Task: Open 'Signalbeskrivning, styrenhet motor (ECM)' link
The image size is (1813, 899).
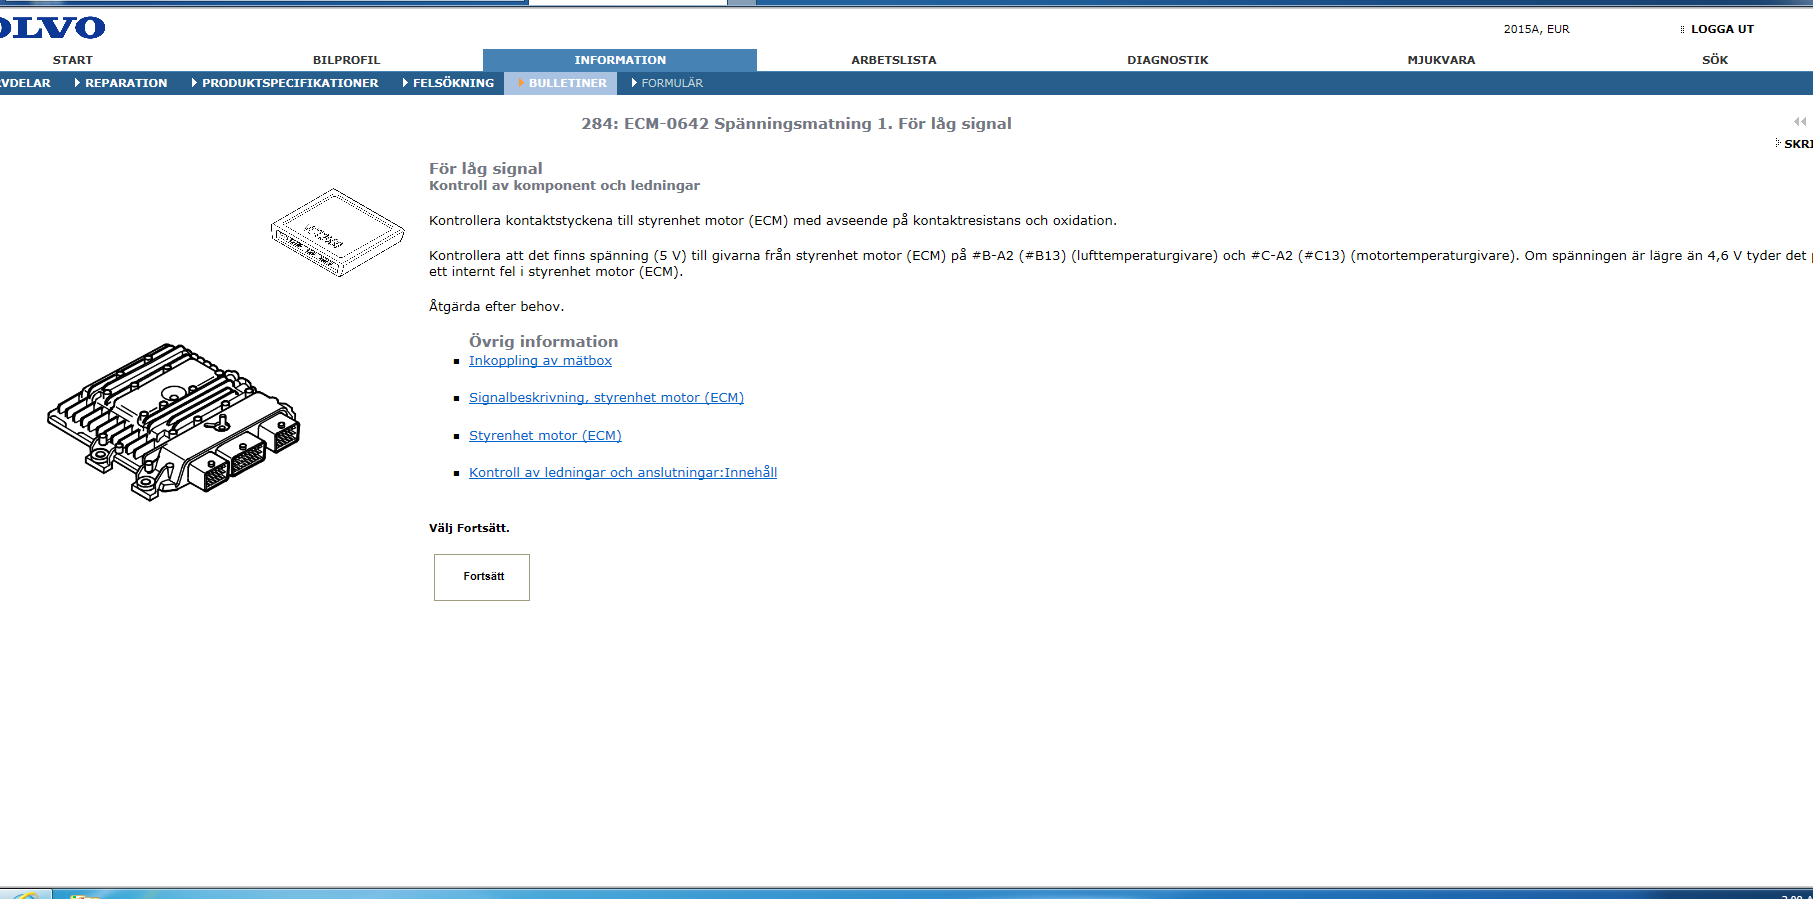Action: (x=606, y=398)
